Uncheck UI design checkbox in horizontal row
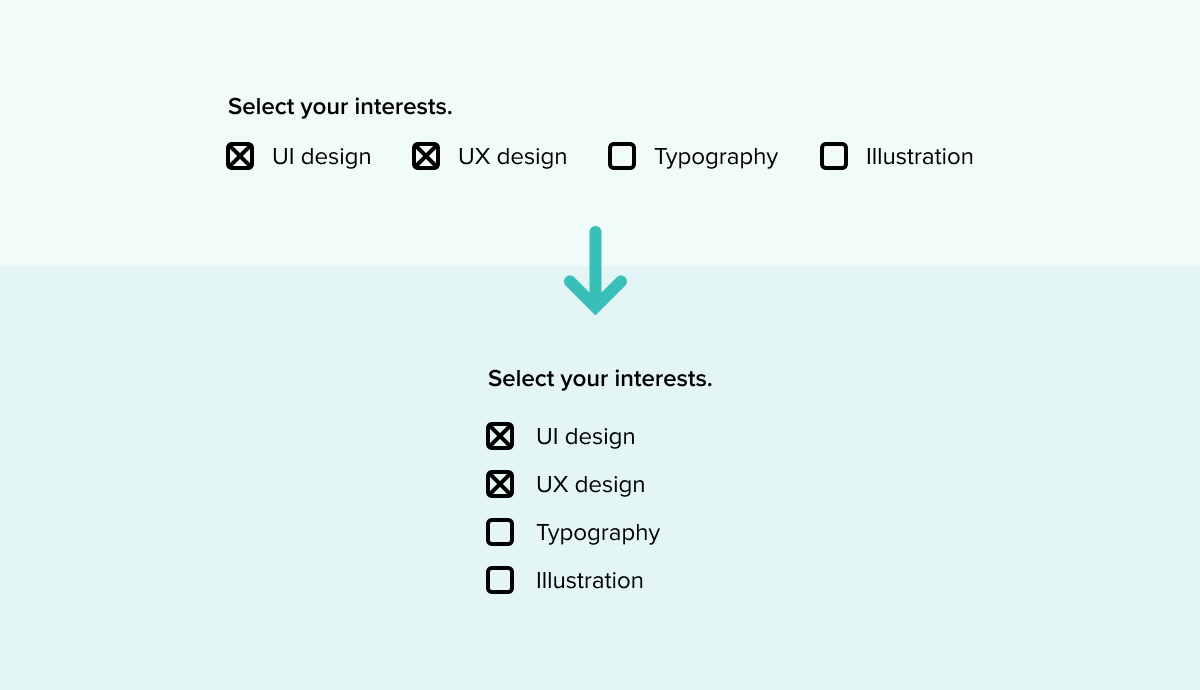 click(x=240, y=156)
